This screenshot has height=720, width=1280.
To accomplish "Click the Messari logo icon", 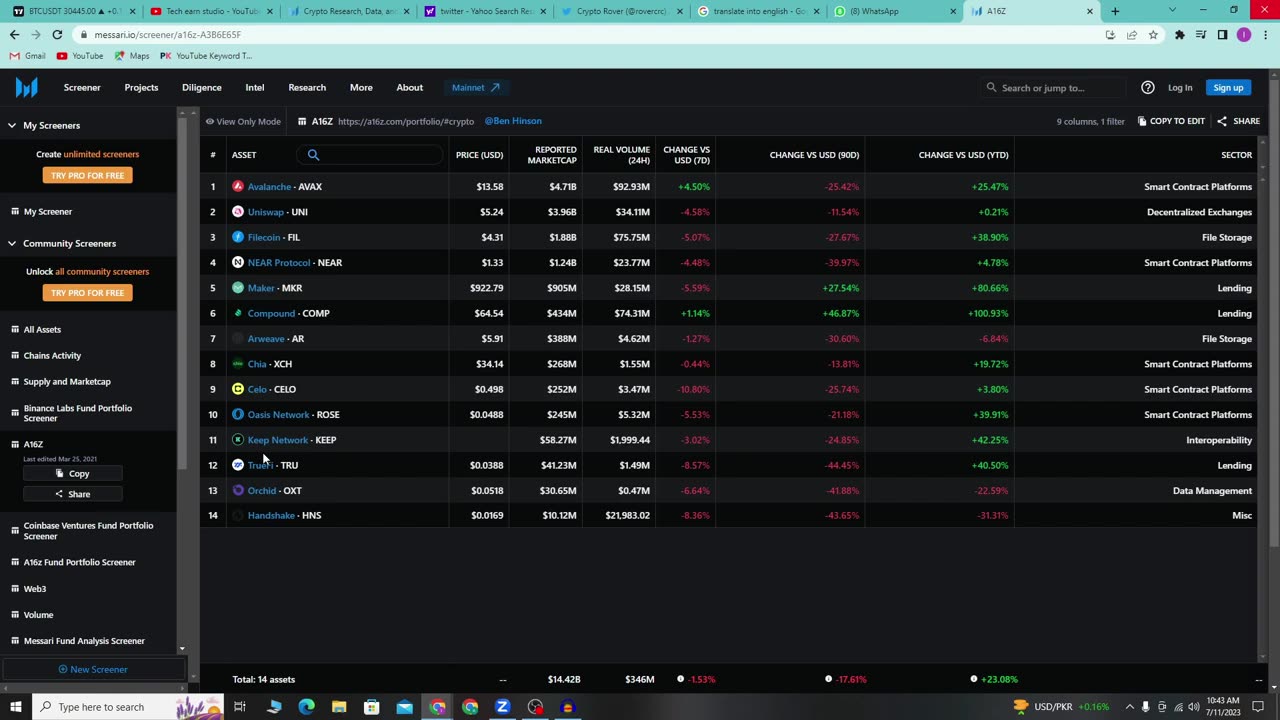I will (x=26, y=87).
